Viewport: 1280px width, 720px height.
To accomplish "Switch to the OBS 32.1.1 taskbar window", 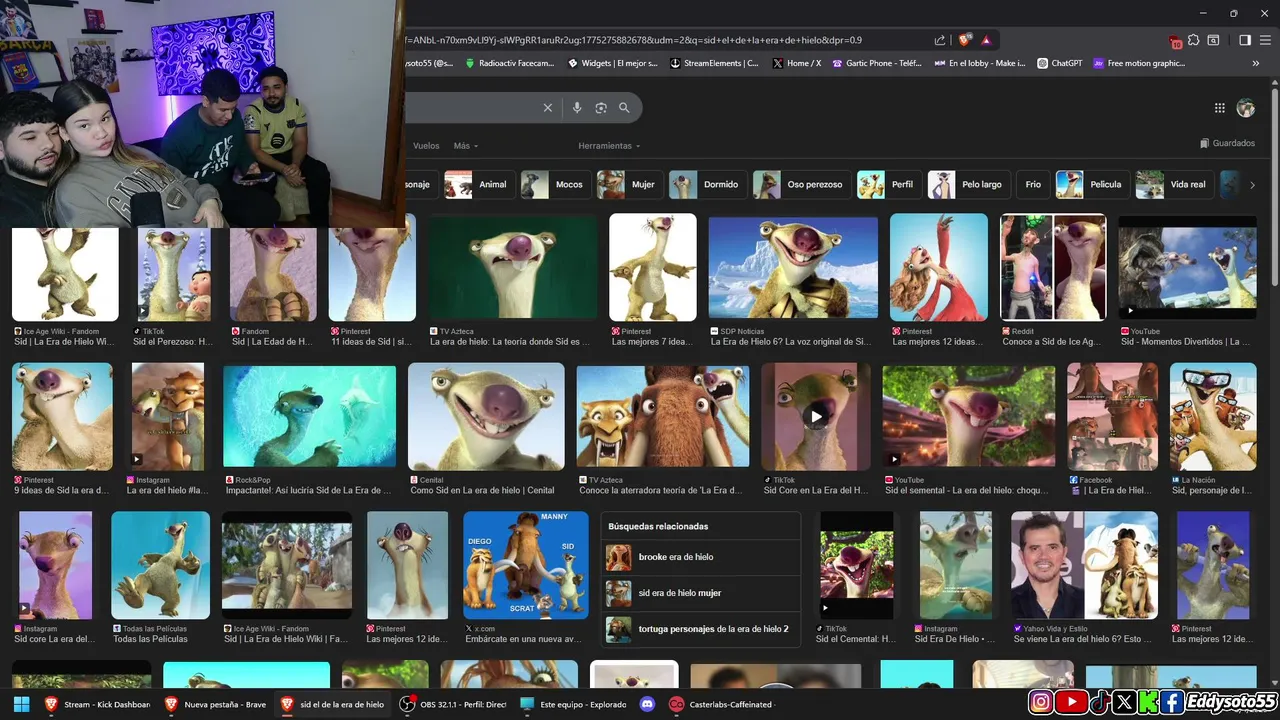I will (x=453, y=704).
